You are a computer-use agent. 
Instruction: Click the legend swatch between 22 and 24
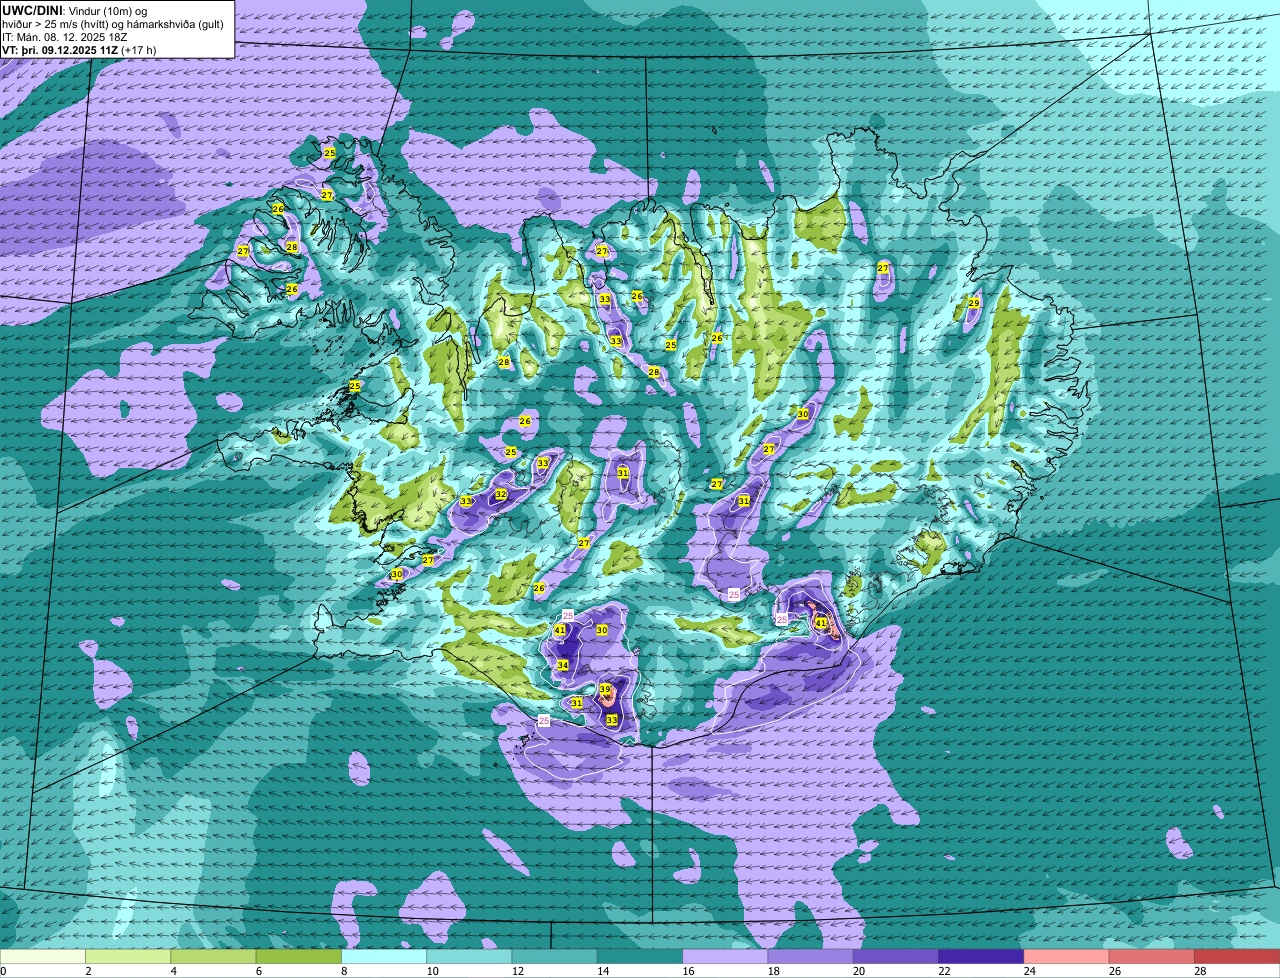pyautogui.click(x=980, y=957)
